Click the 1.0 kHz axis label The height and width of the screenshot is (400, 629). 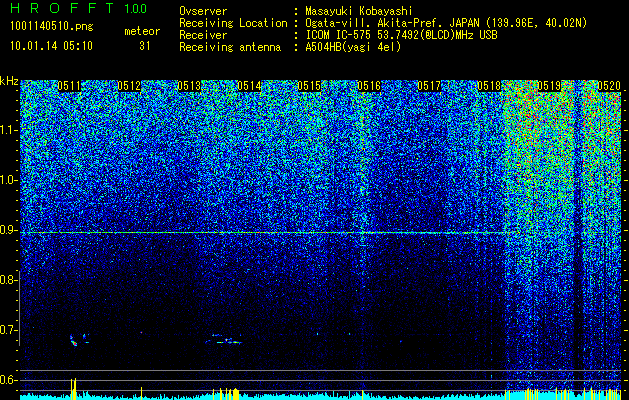click(9, 180)
